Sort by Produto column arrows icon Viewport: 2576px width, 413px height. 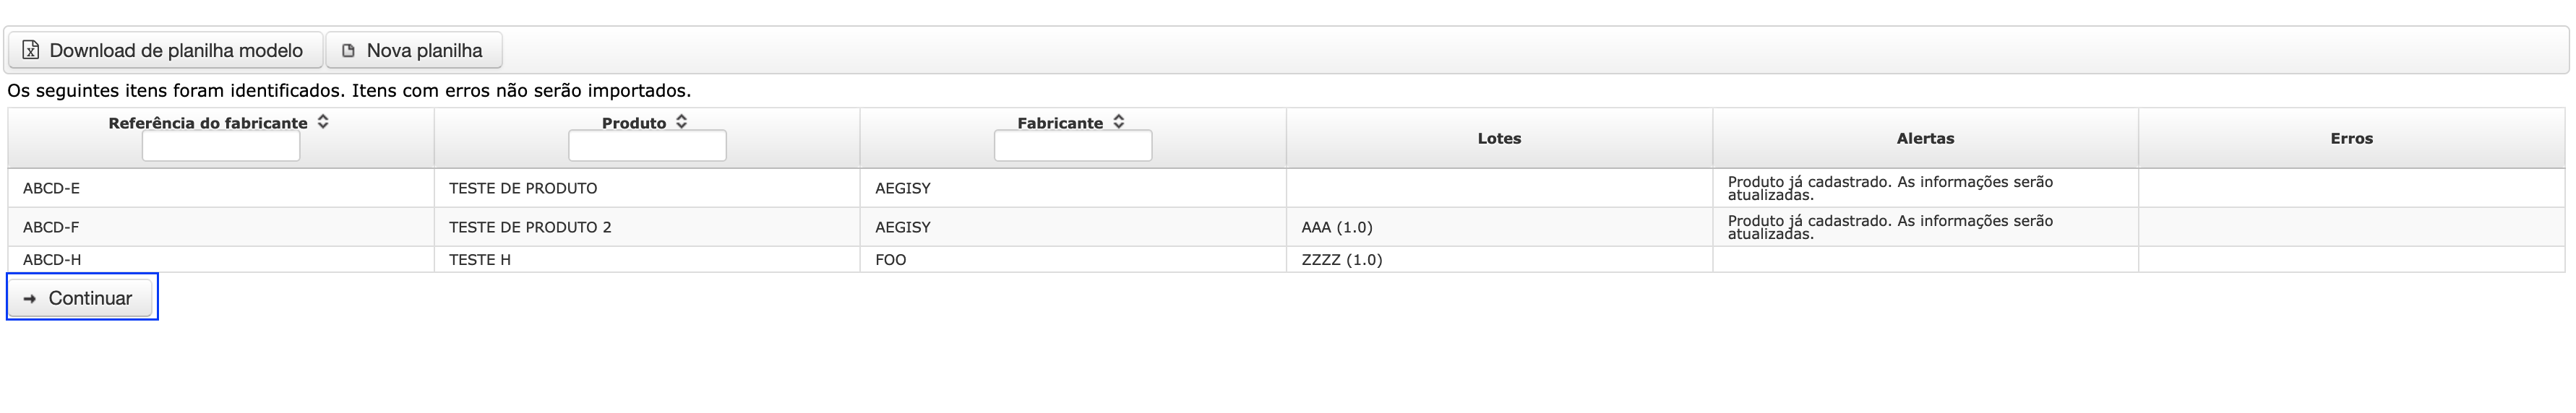[681, 122]
